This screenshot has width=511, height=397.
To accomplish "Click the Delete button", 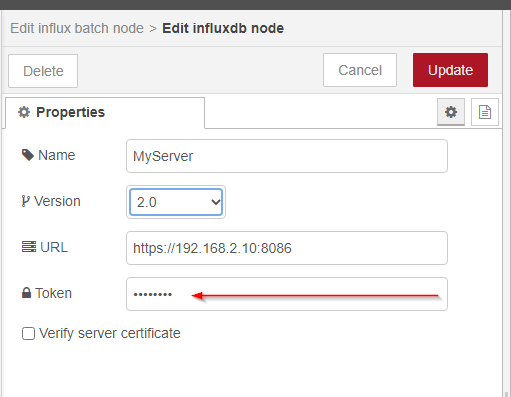I will [x=43, y=71].
